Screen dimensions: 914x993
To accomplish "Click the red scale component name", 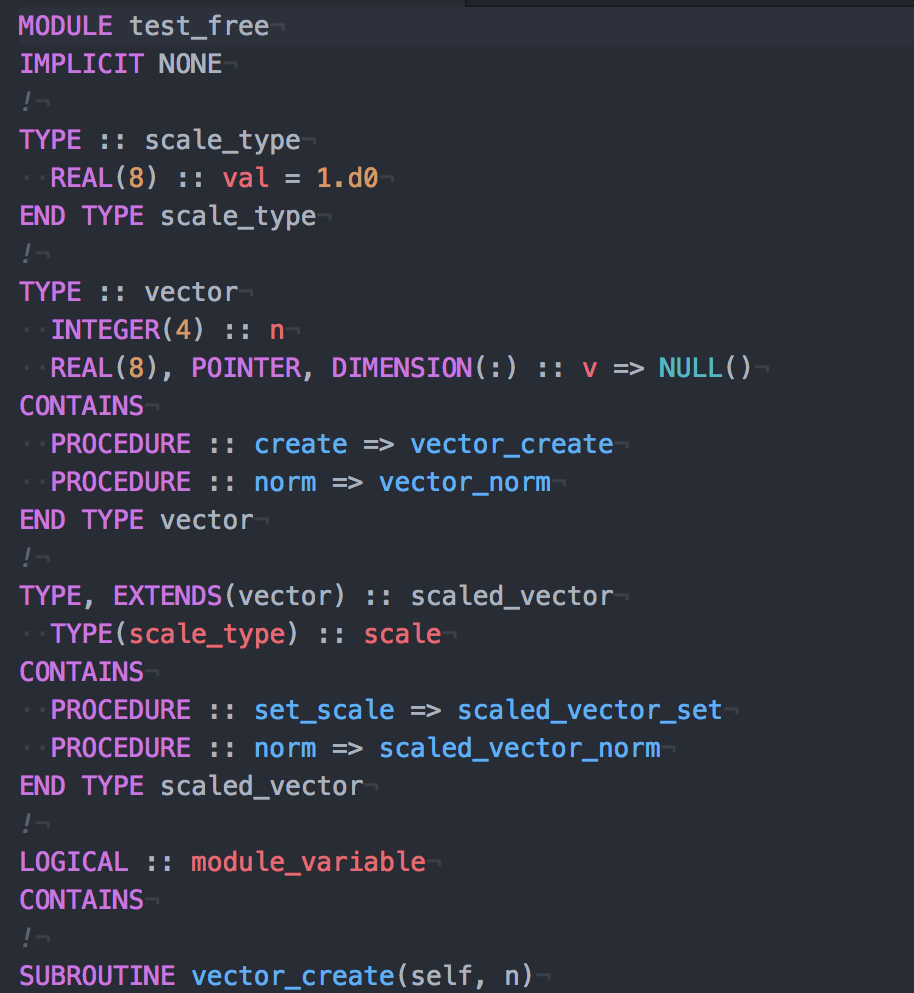I will coord(402,634).
